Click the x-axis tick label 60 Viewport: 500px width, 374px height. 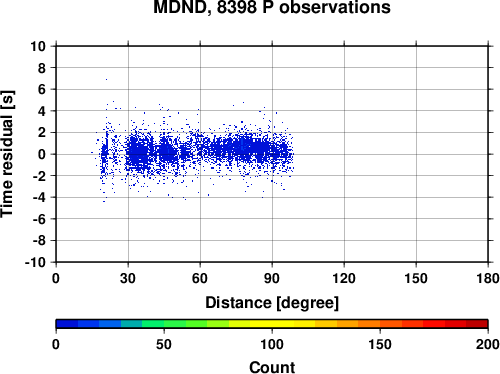point(200,278)
